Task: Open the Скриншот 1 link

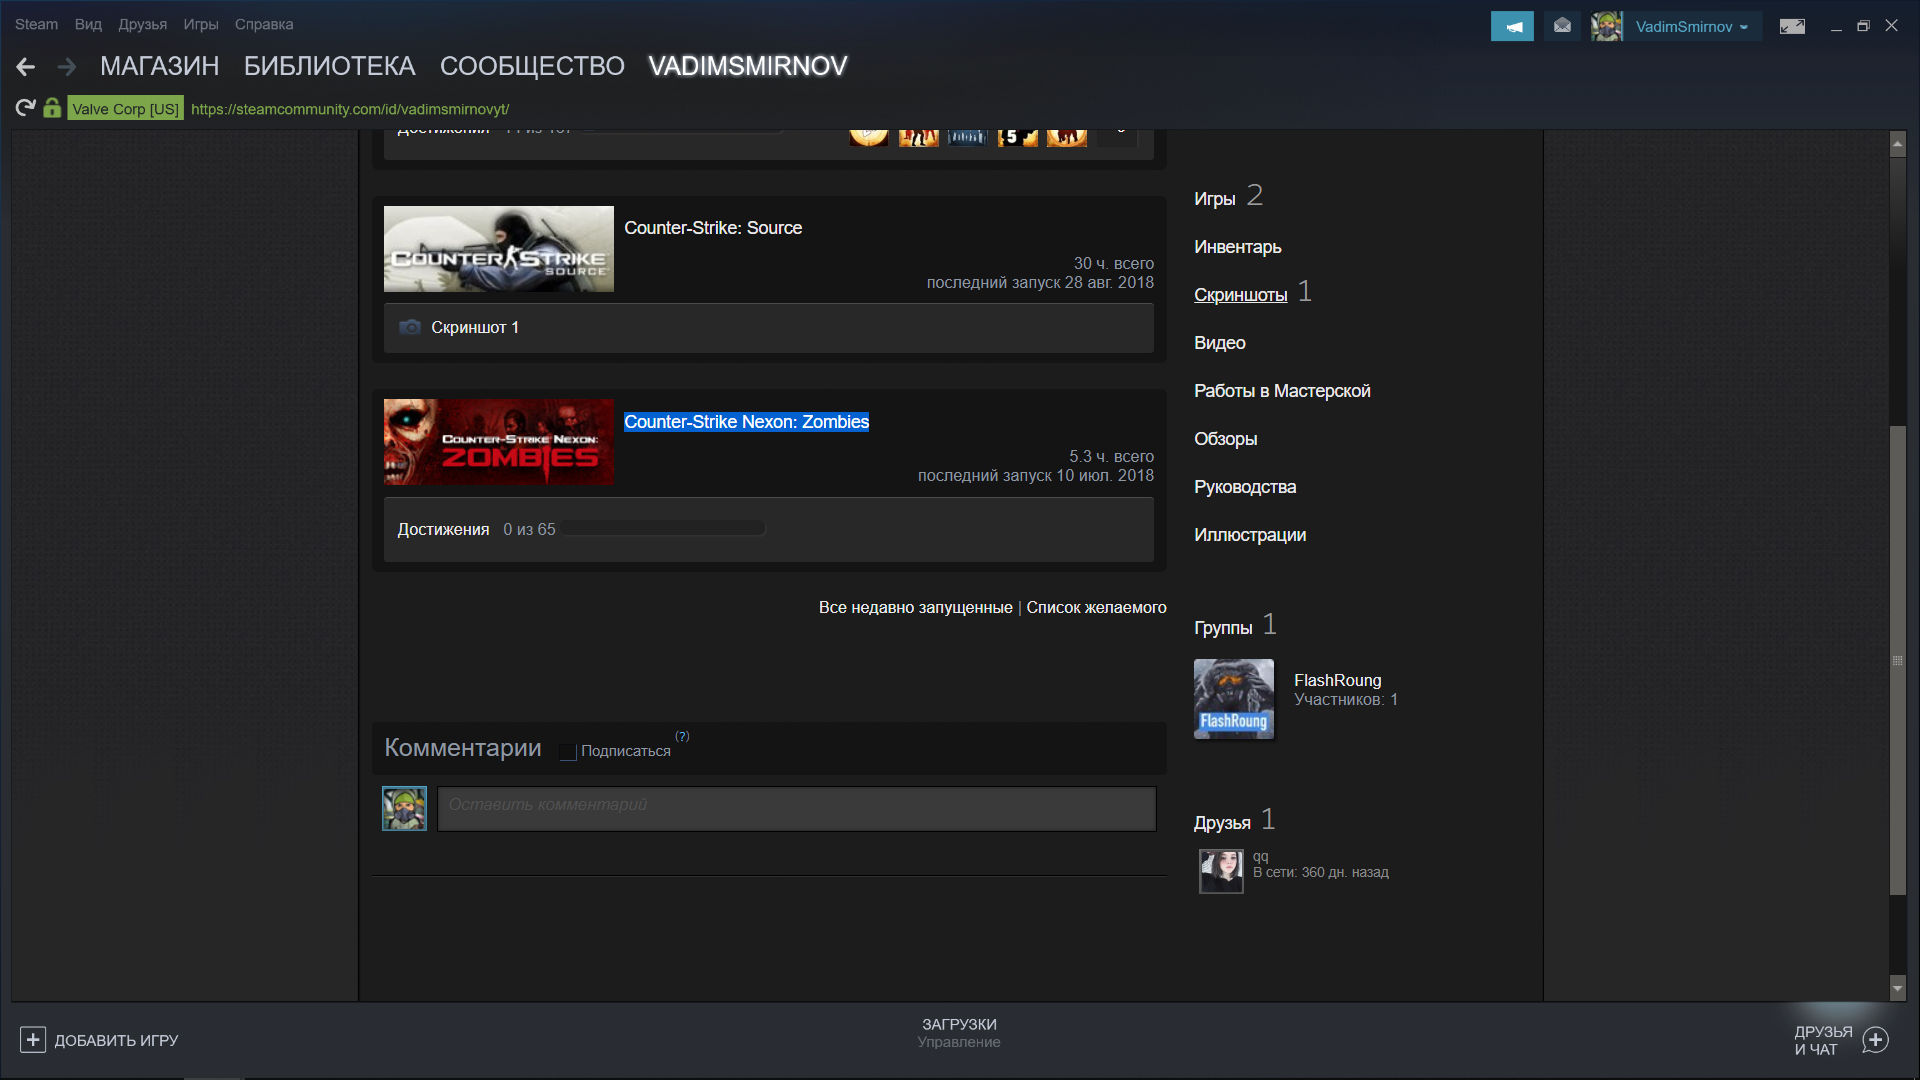Action: (x=475, y=327)
